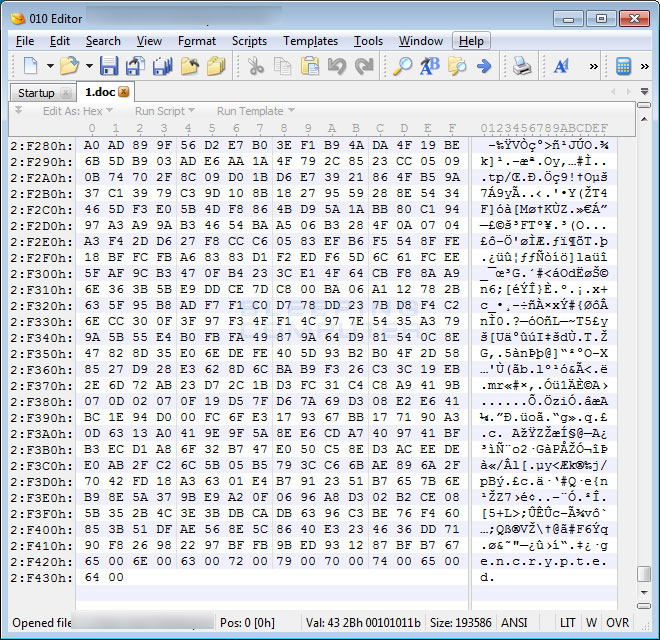Image resolution: width=660 pixels, height=640 pixels.
Task: Open the Run Script dropdown
Action: coord(165,111)
